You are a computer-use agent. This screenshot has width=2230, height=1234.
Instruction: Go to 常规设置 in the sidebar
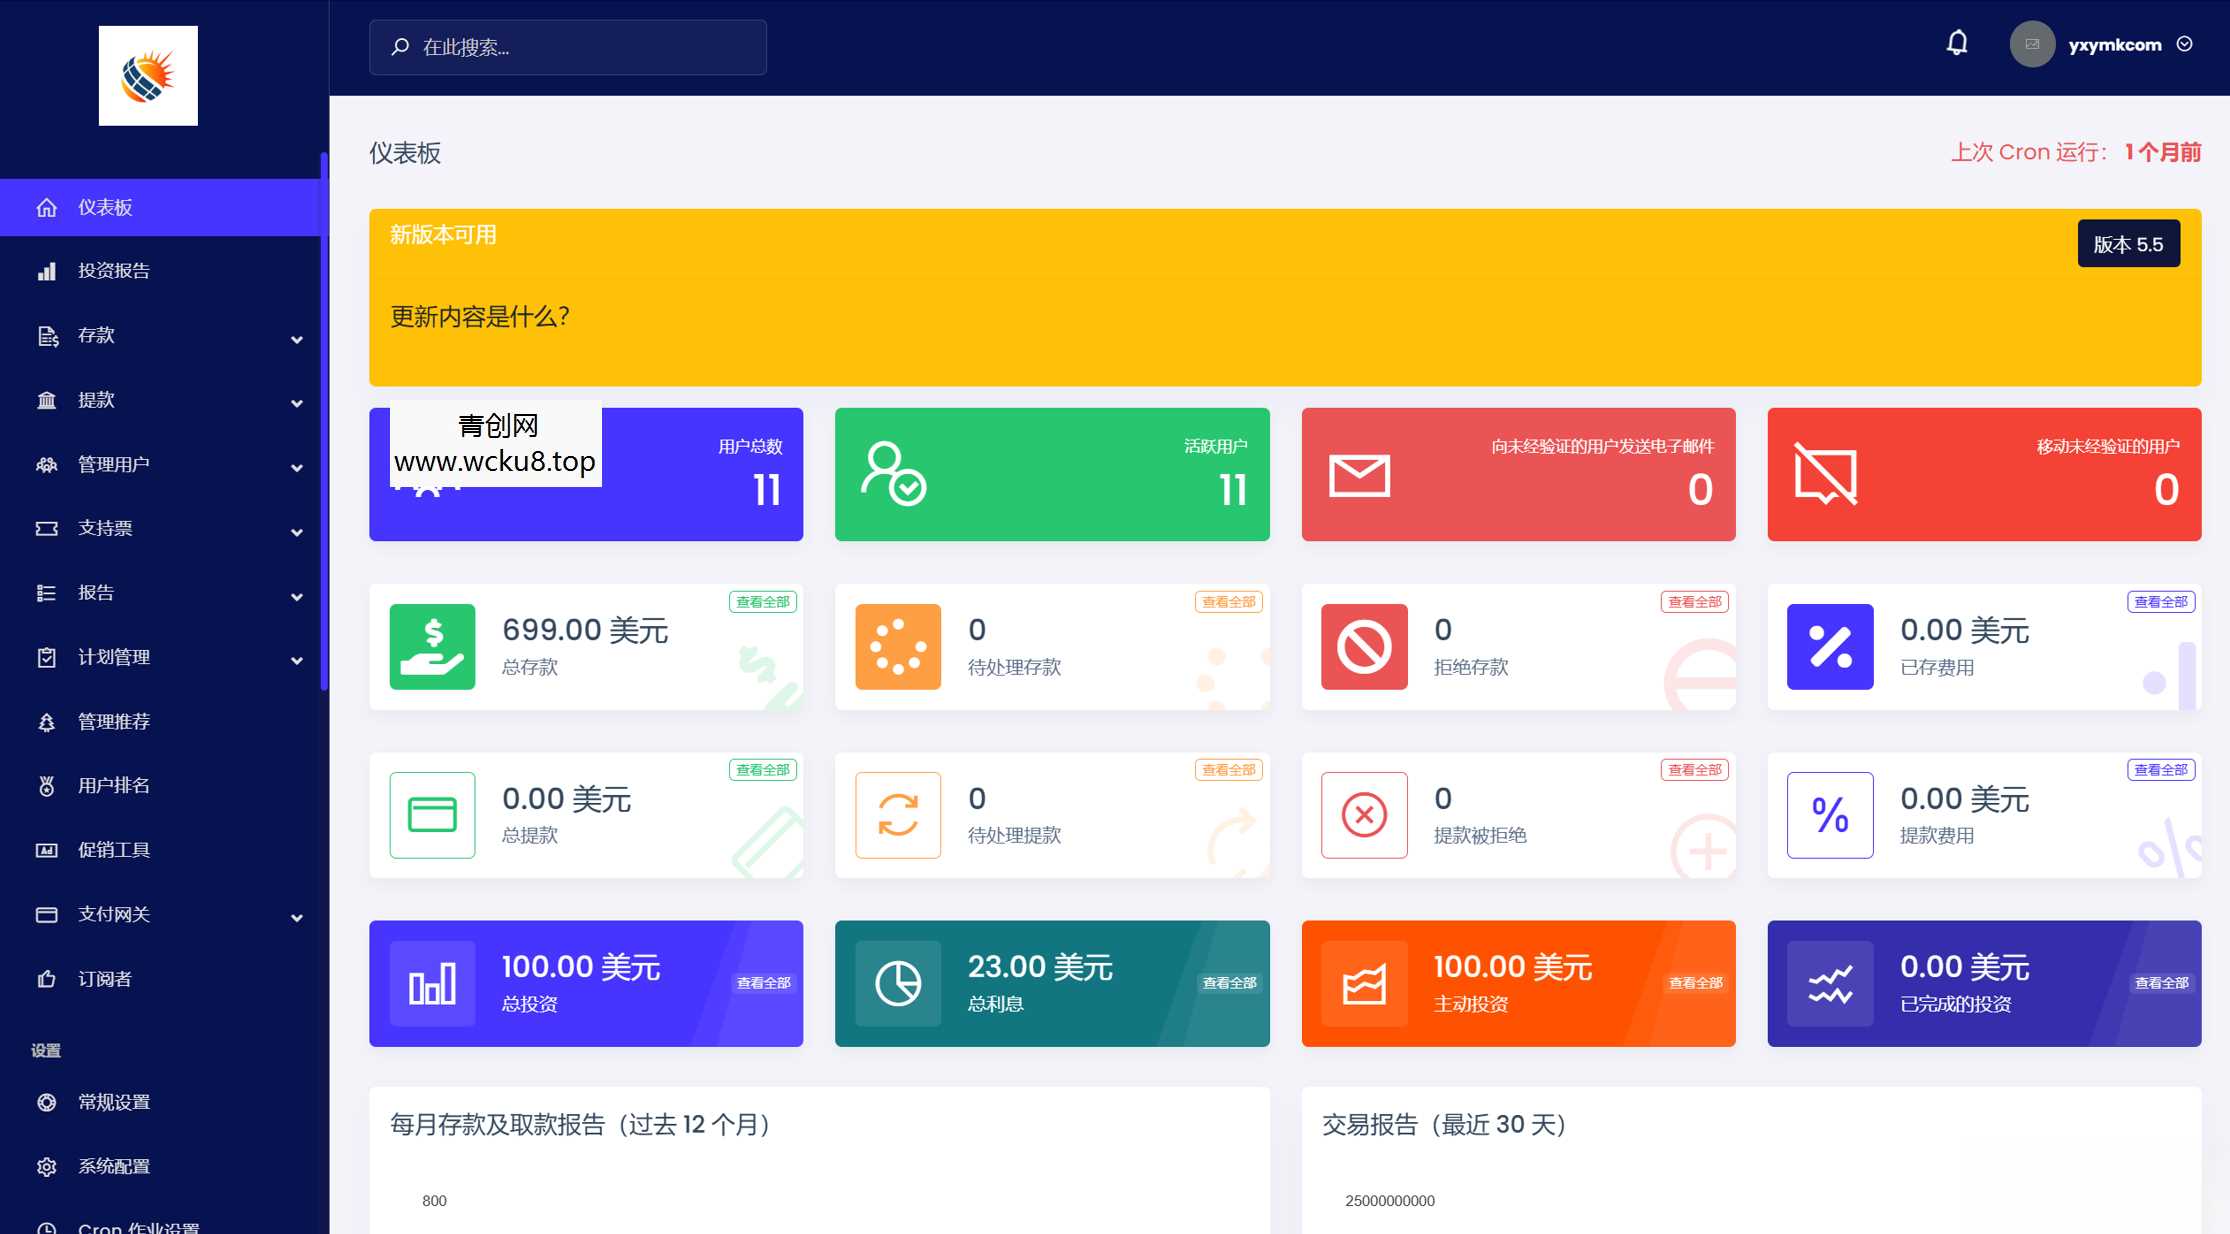pos(114,1102)
